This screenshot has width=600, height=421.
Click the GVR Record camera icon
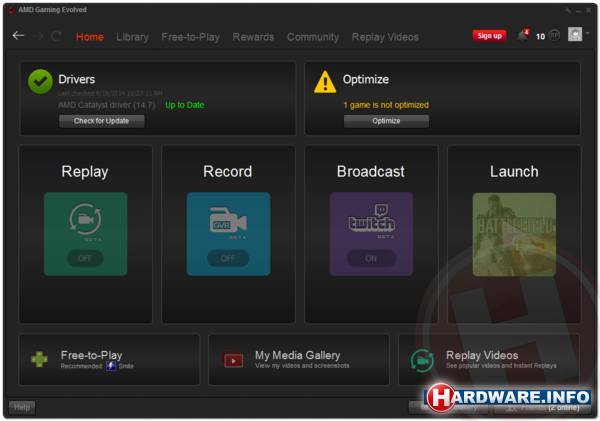coord(228,220)
